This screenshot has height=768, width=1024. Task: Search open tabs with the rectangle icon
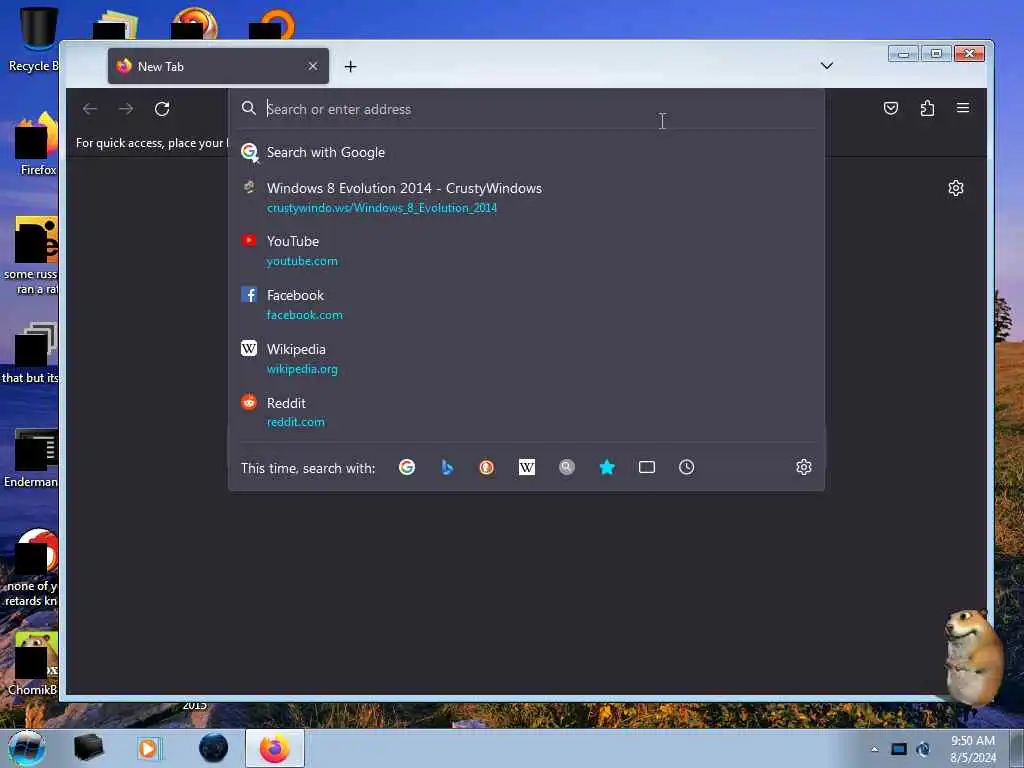[647, 467]
